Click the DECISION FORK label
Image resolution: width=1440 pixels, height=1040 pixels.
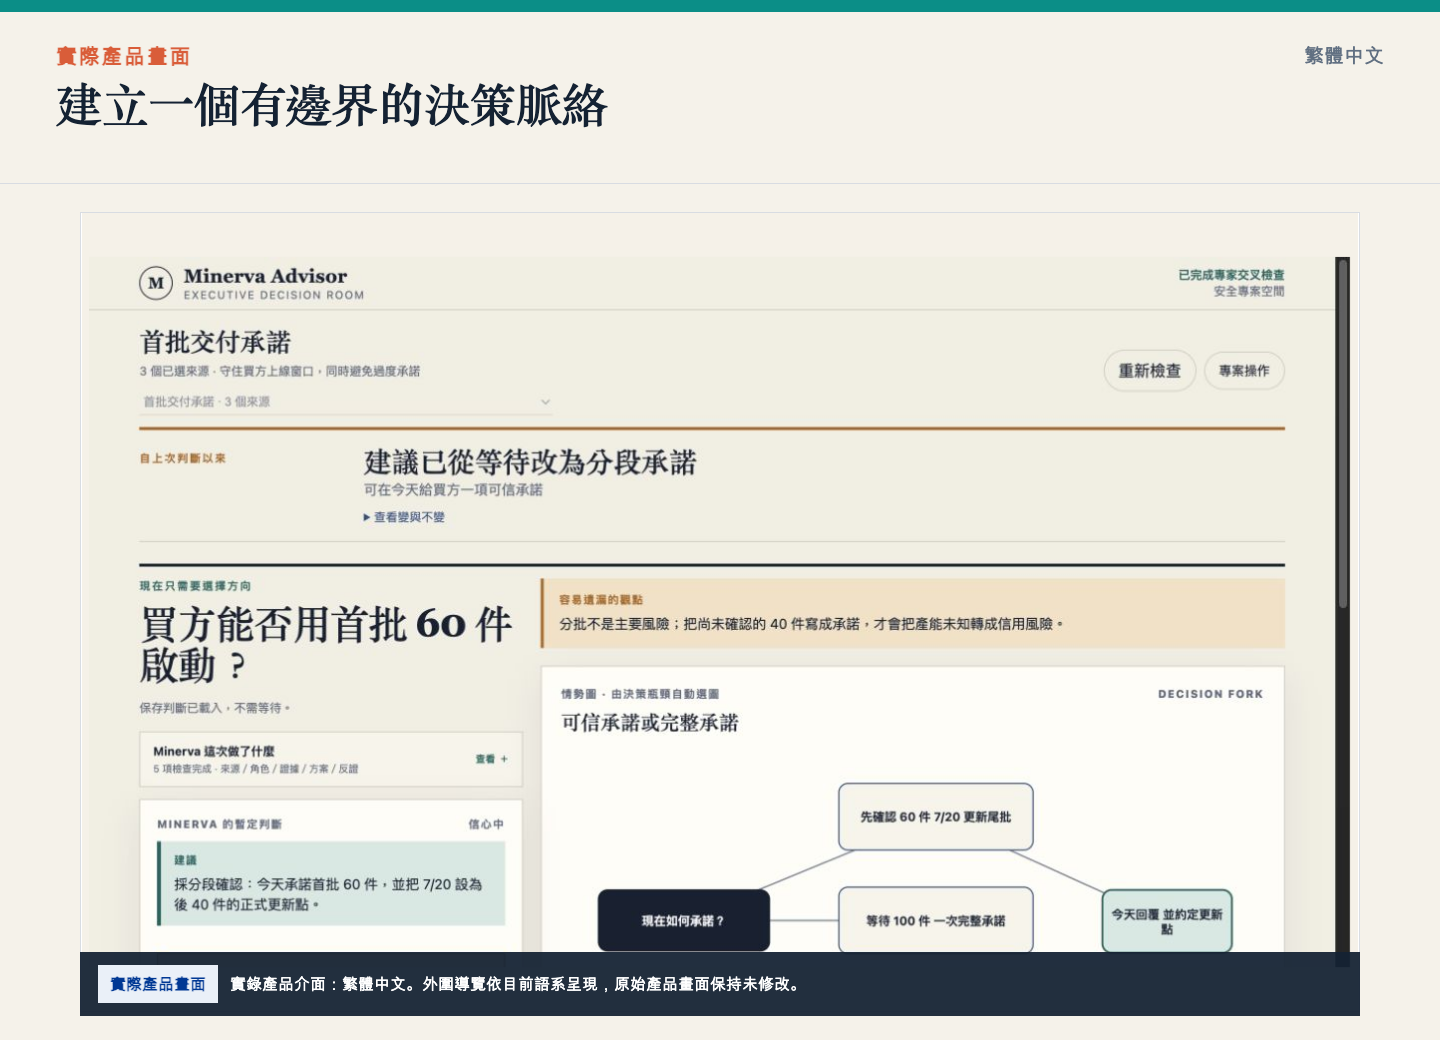(x=1210, y=694)
